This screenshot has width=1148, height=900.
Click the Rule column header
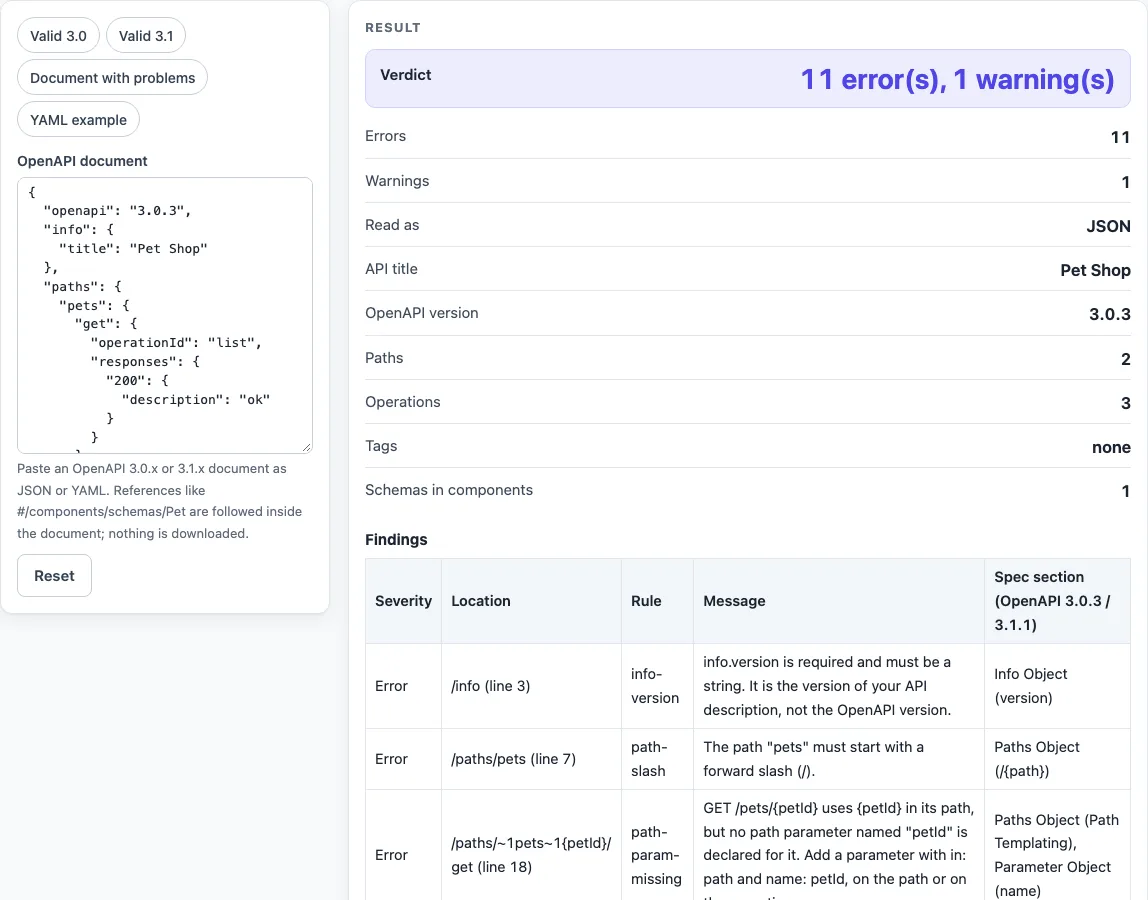(x=657, y=601)
